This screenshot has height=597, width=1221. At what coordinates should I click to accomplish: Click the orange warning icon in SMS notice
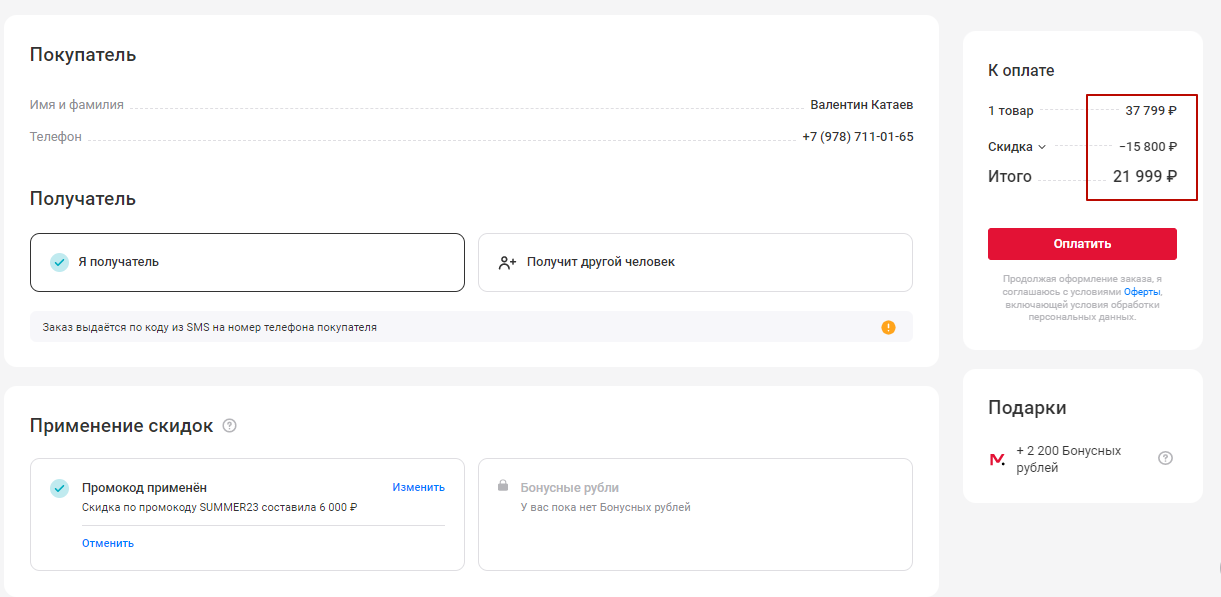(888, 327)
